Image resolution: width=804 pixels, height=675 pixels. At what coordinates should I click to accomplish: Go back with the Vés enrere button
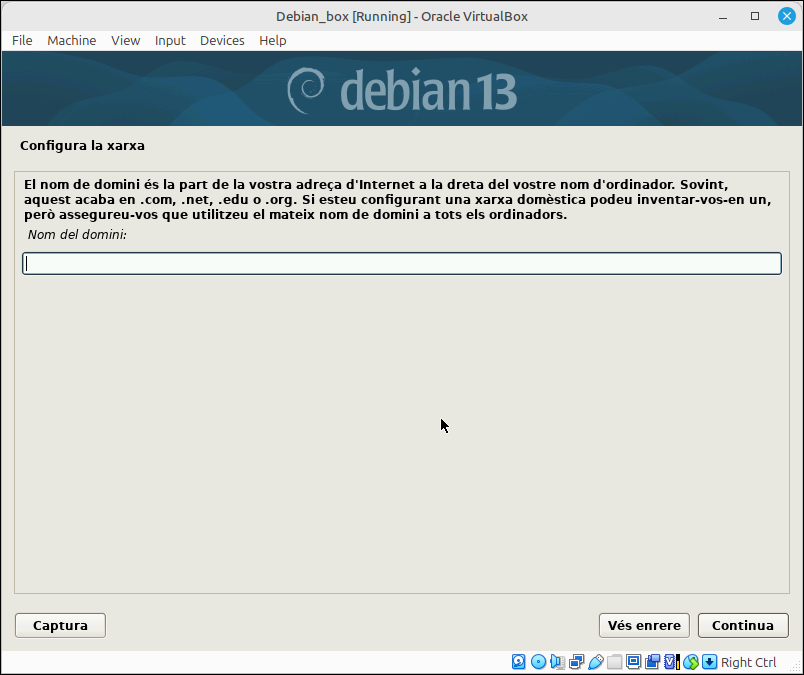tap(644, 625)
